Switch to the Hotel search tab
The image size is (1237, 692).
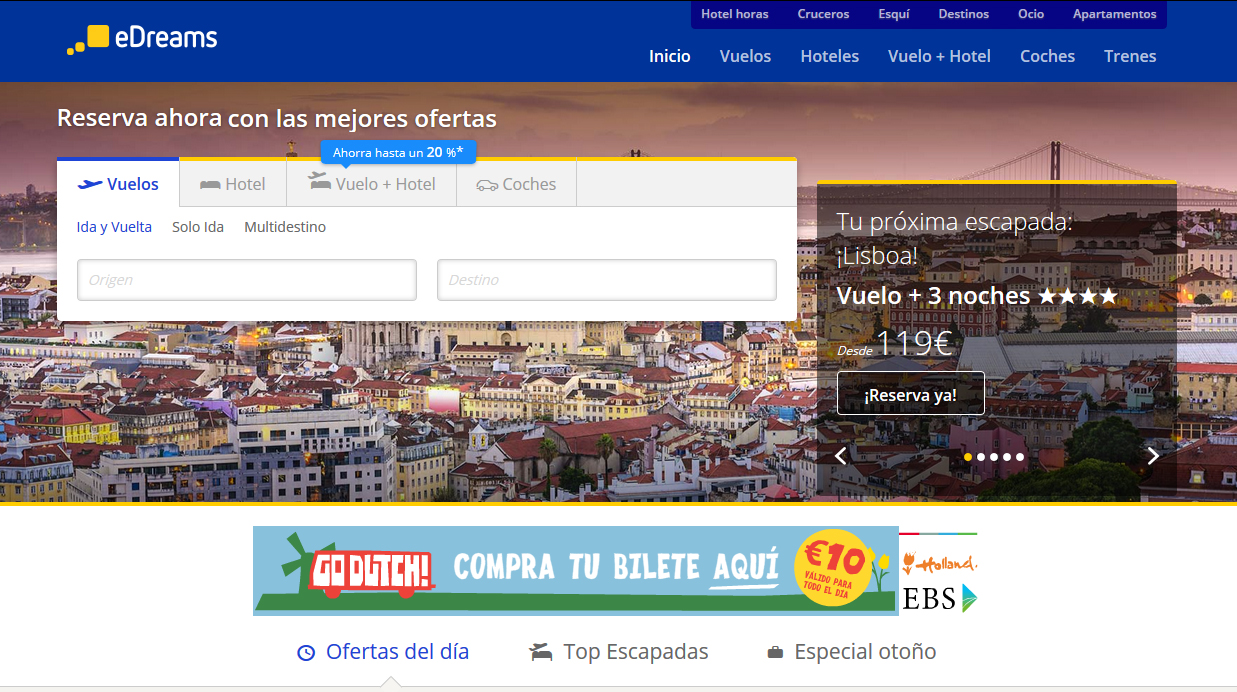[x=233, y=184]
